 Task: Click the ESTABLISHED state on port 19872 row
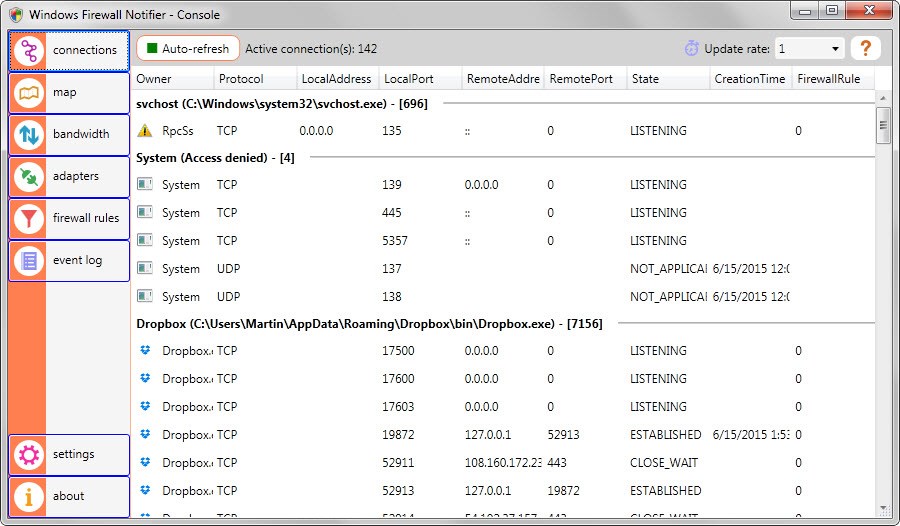coord(665,435)
